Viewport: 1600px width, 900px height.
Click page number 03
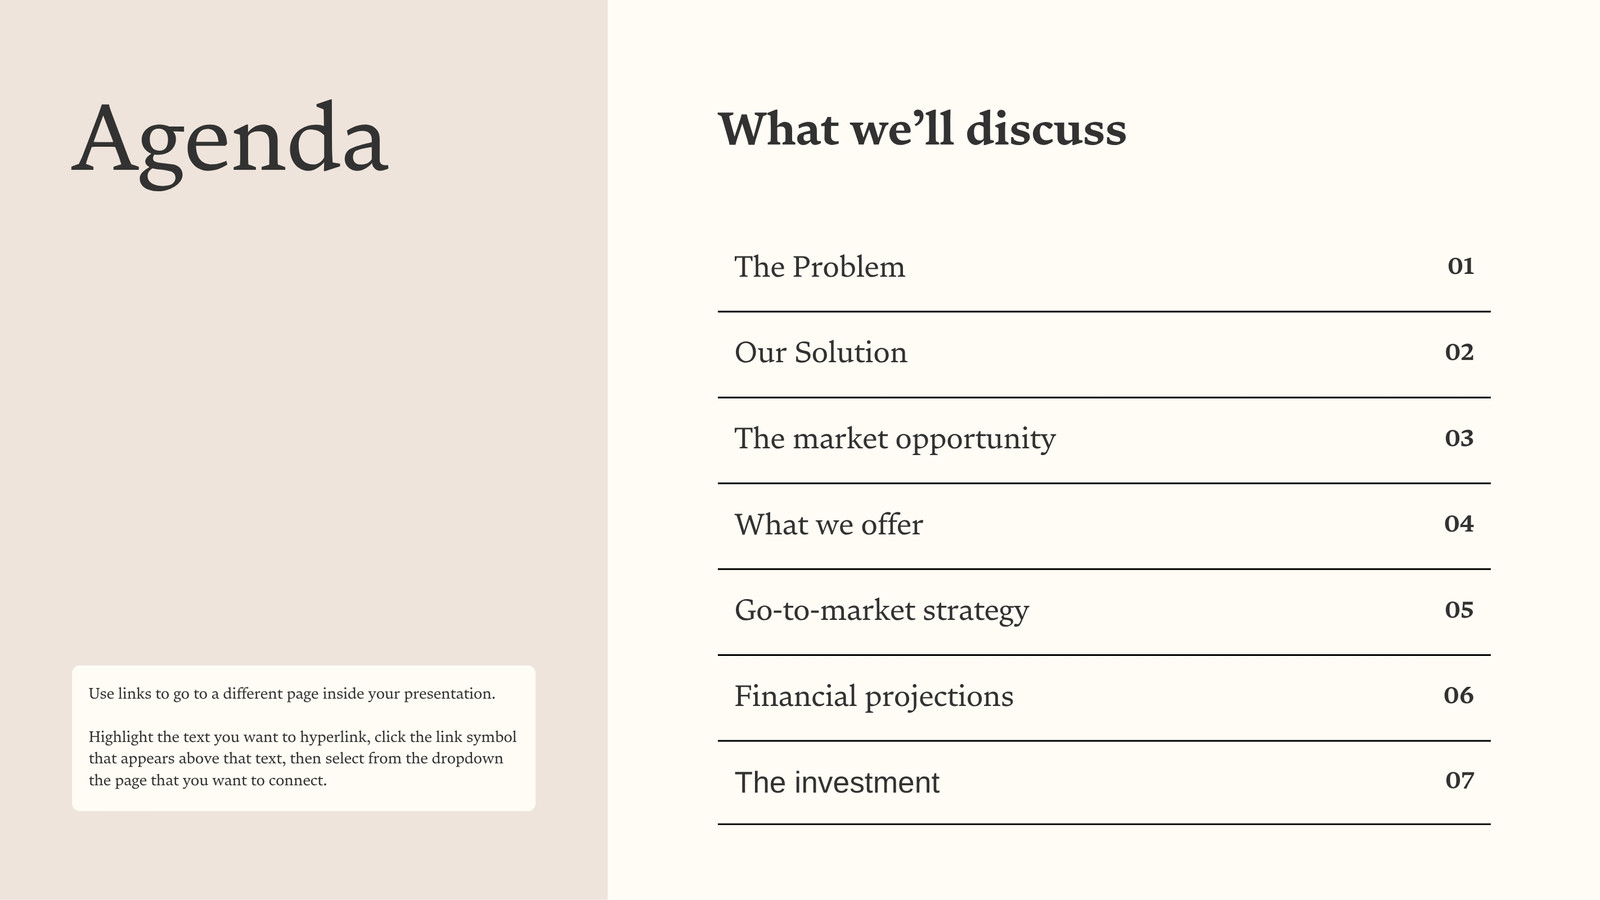tap(1460, 438)
